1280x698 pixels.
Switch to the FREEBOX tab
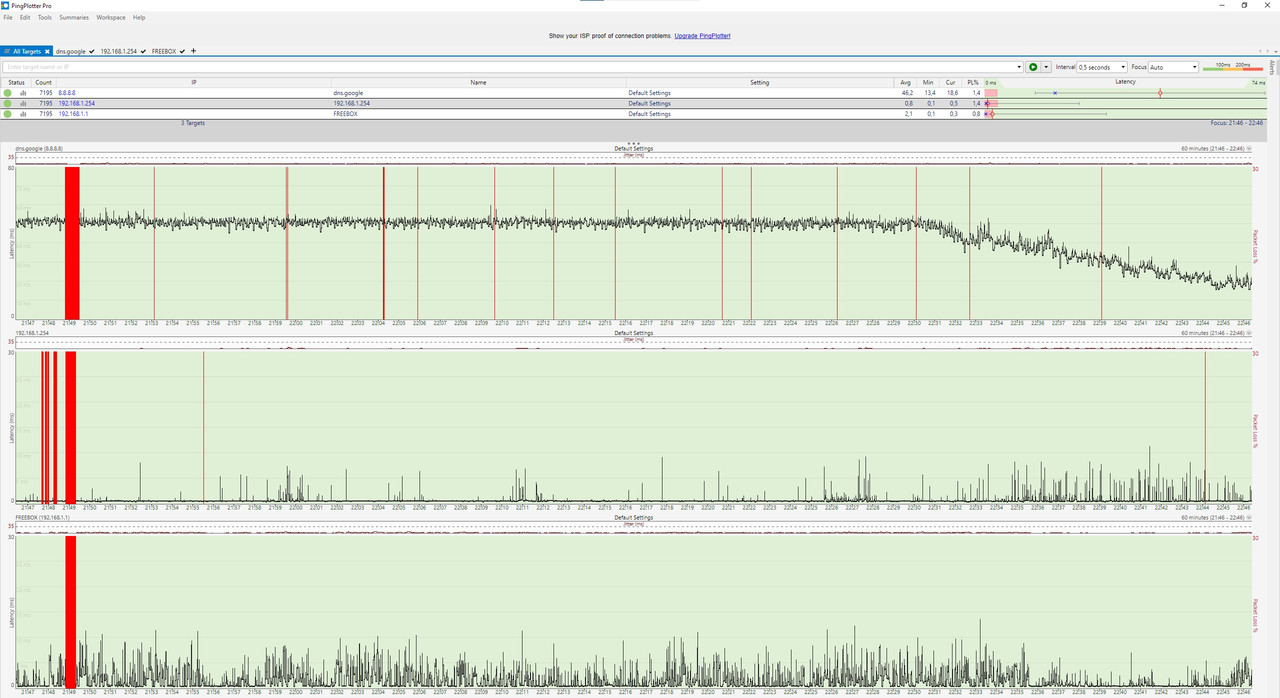point(168,51)
